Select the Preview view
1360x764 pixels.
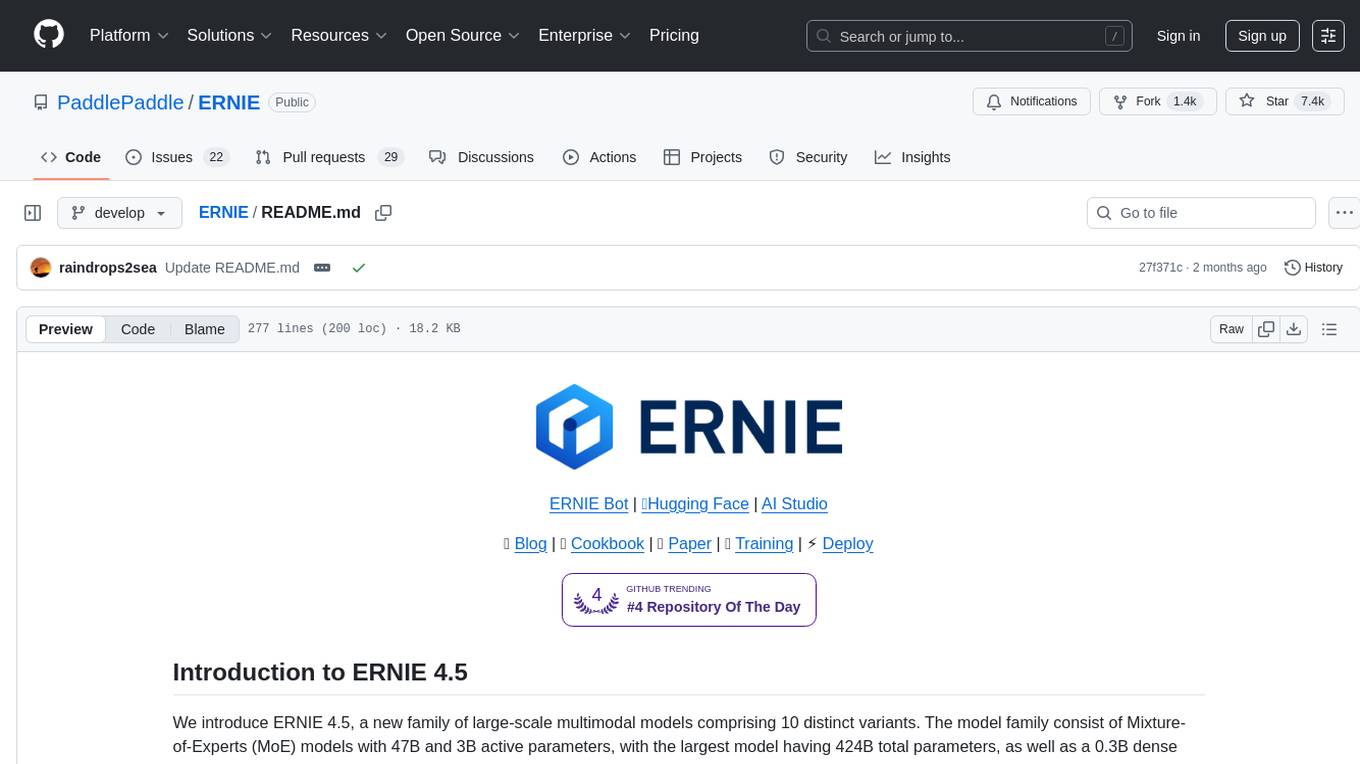click(x=66, y=329)
